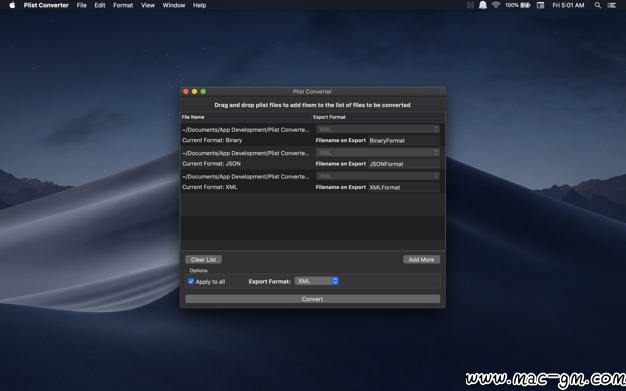Click the Add More button
The image size is (626, 391).
coord(421,260)
